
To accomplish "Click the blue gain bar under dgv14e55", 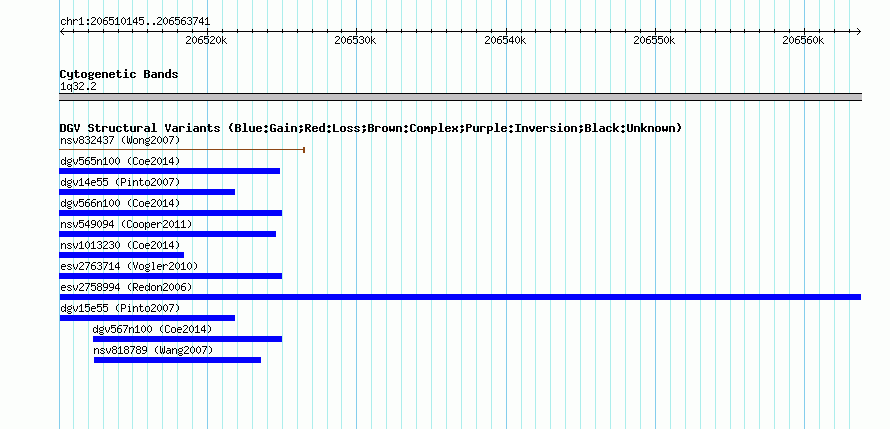I will point(147,192).
